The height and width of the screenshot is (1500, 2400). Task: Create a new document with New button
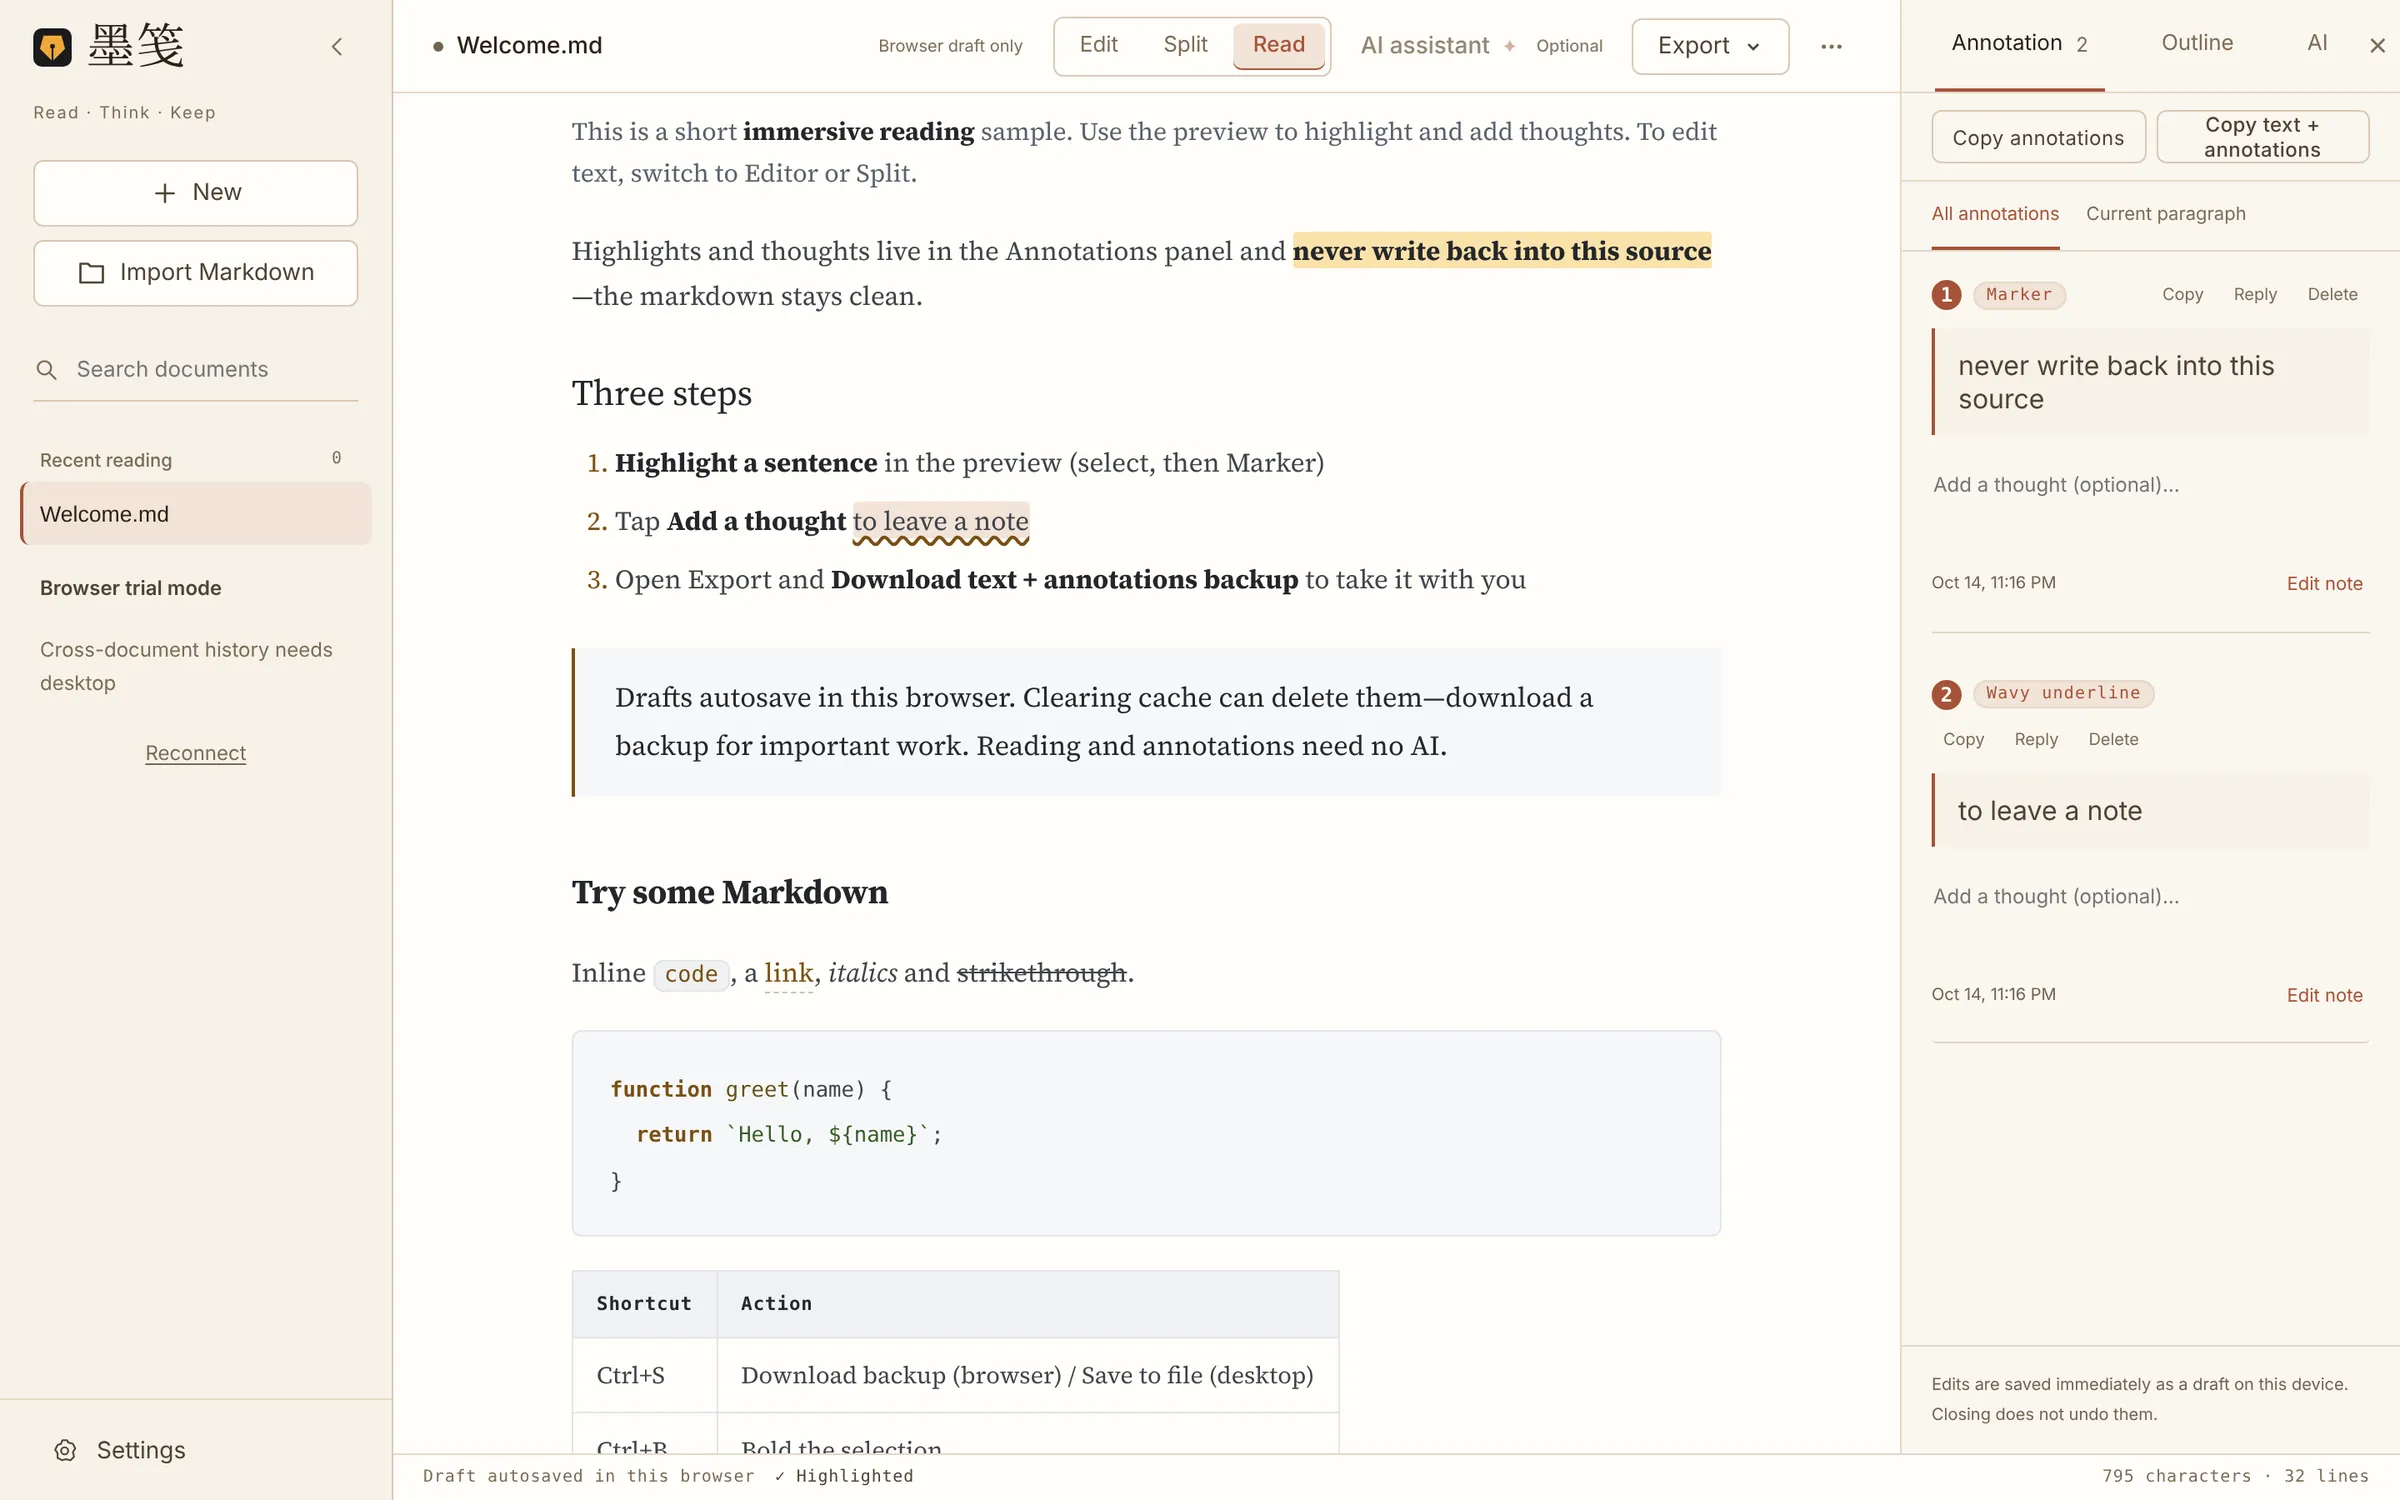(196, 193)
